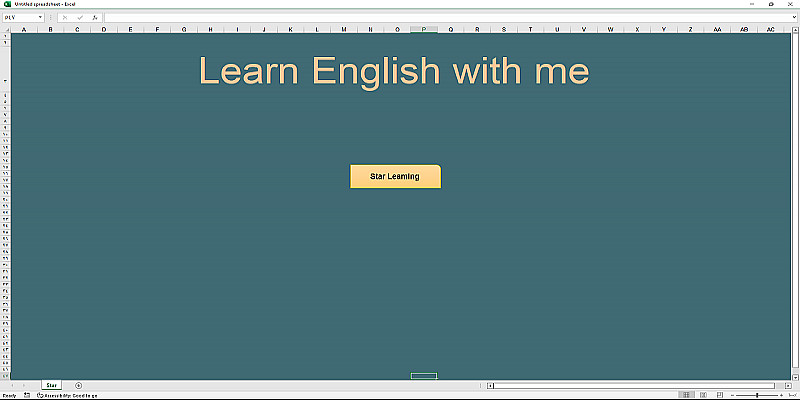Open Insert Function fx icon
The image size is (800, 400).
click(x=95, y=17)
